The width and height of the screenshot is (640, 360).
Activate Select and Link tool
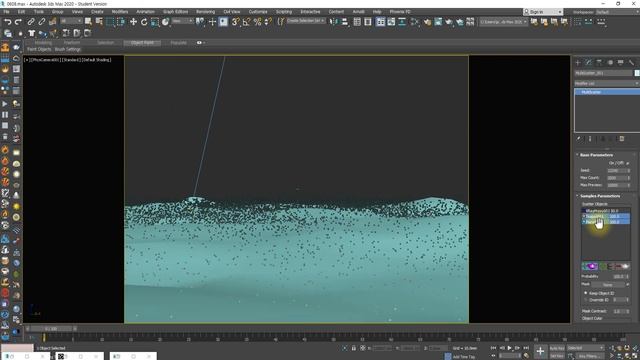pos(31,22)
